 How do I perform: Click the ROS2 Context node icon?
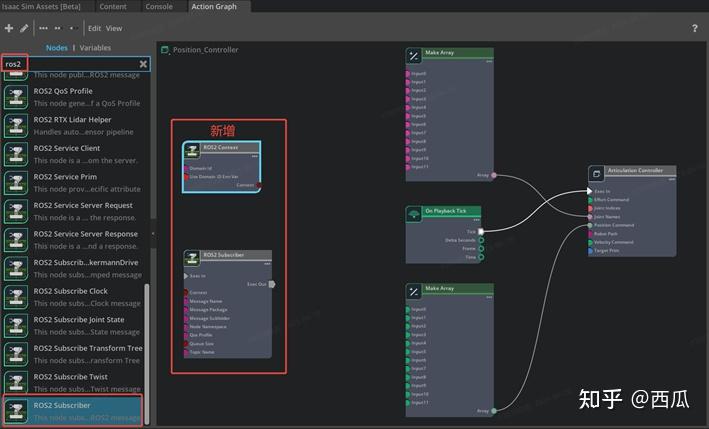[x=193, y=148]
